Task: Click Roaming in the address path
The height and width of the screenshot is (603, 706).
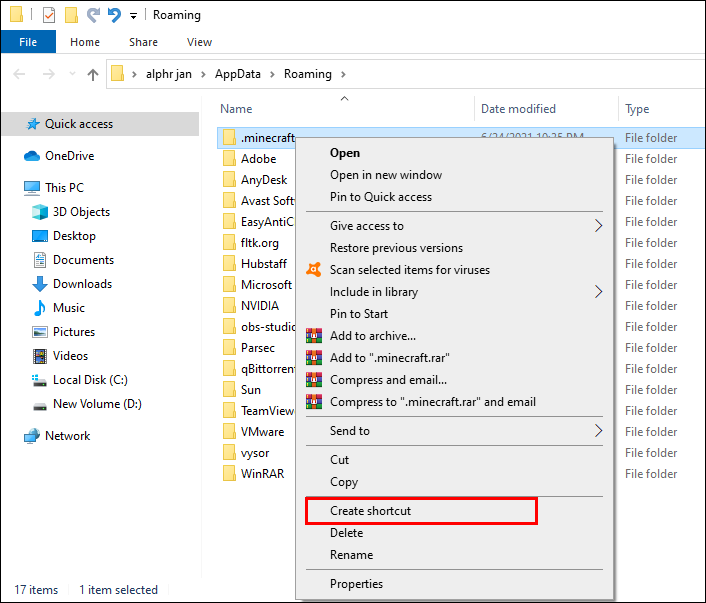Action: point(308,74)
